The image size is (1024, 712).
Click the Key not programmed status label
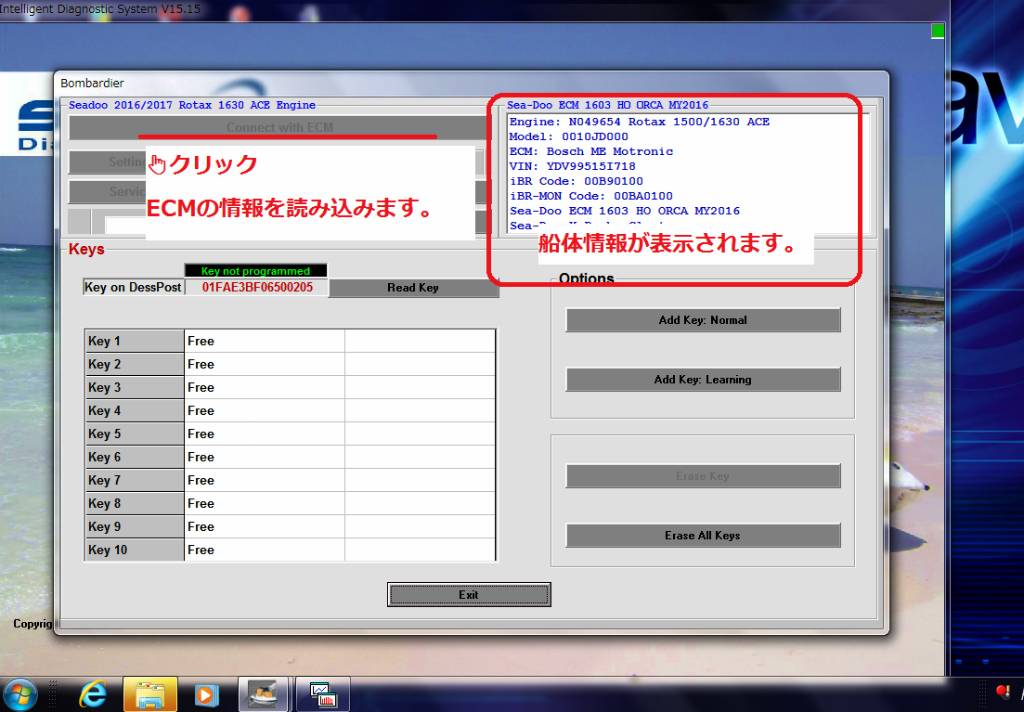256,270
